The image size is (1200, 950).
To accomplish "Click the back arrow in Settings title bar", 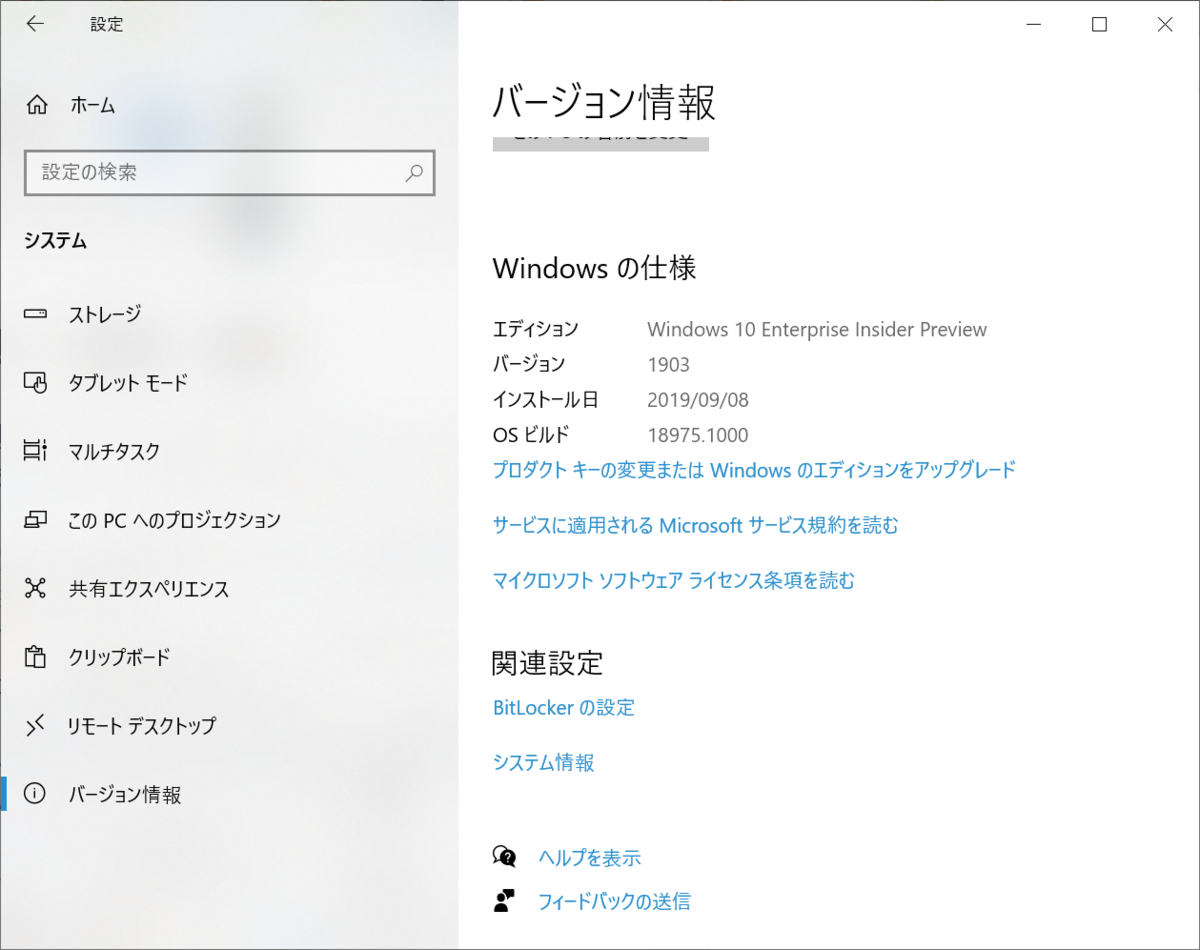I will 35,25.
